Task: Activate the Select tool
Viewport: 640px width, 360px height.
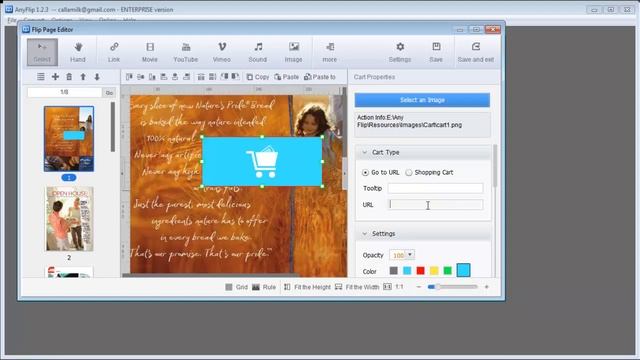Action: click(x=42, y=52)
